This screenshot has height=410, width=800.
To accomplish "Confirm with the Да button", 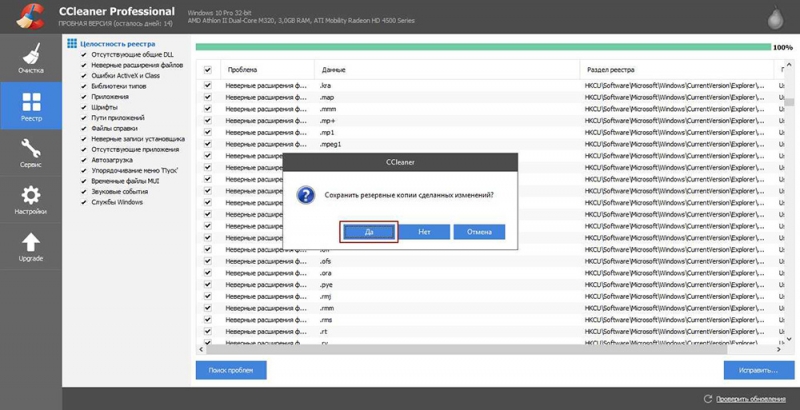I will tap(369, 232).
